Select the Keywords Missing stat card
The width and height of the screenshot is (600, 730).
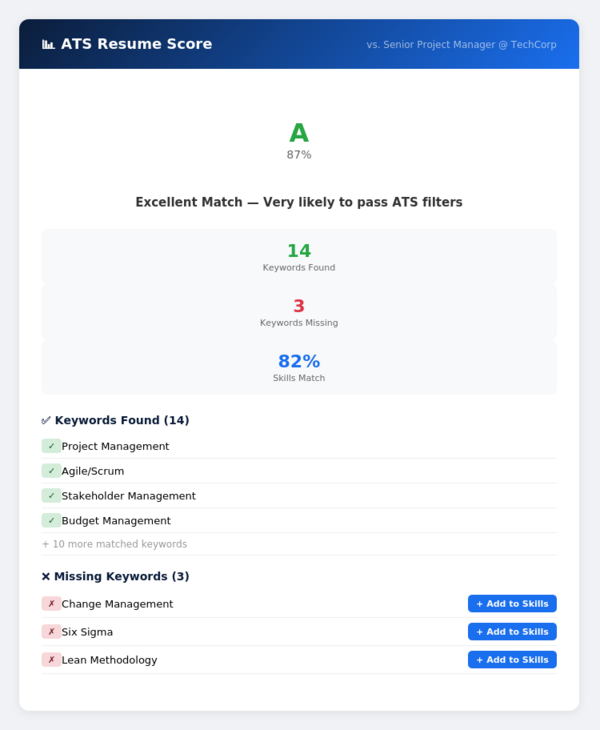point(299,312)
